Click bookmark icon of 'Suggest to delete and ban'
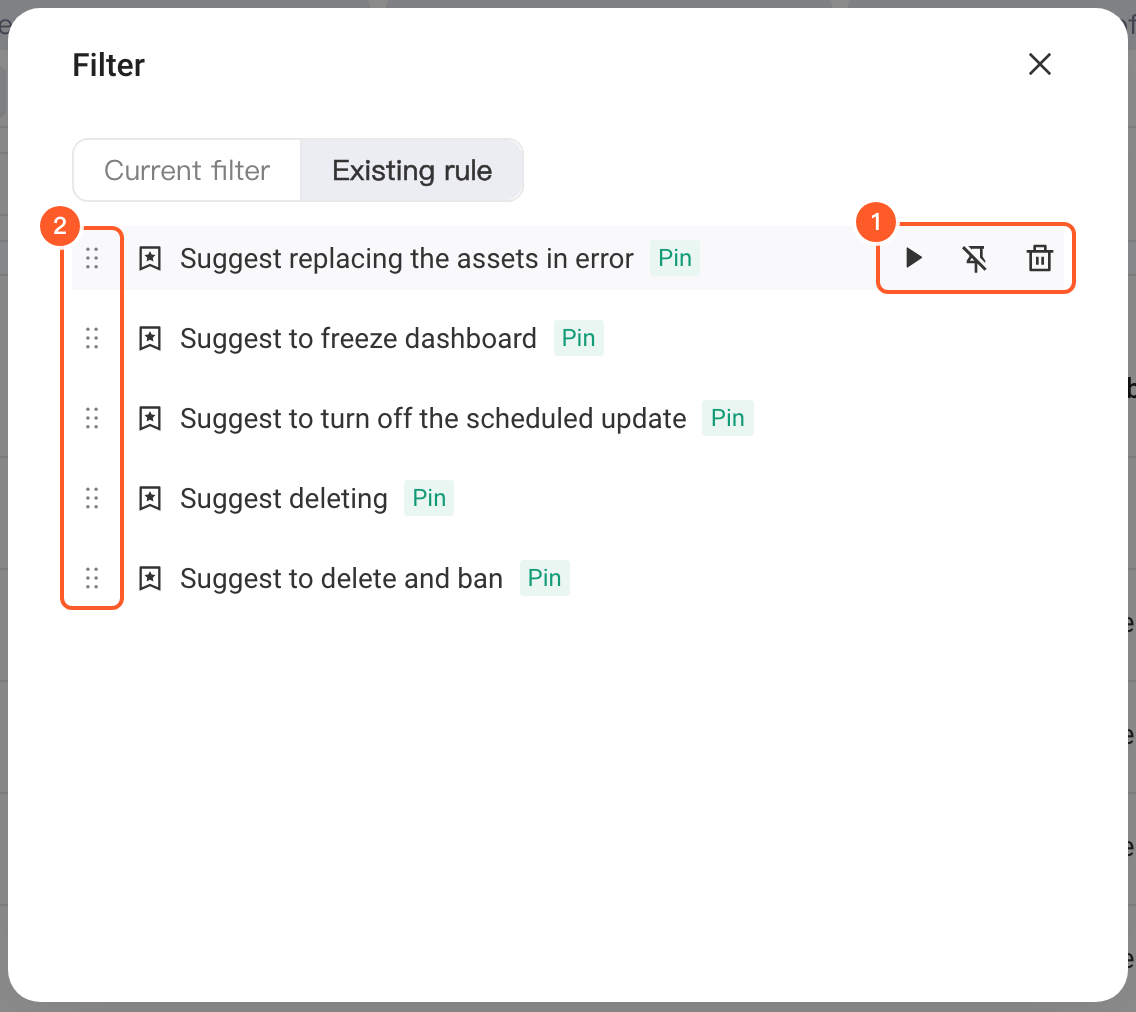1136x1012 pixels. coord(150,579)
